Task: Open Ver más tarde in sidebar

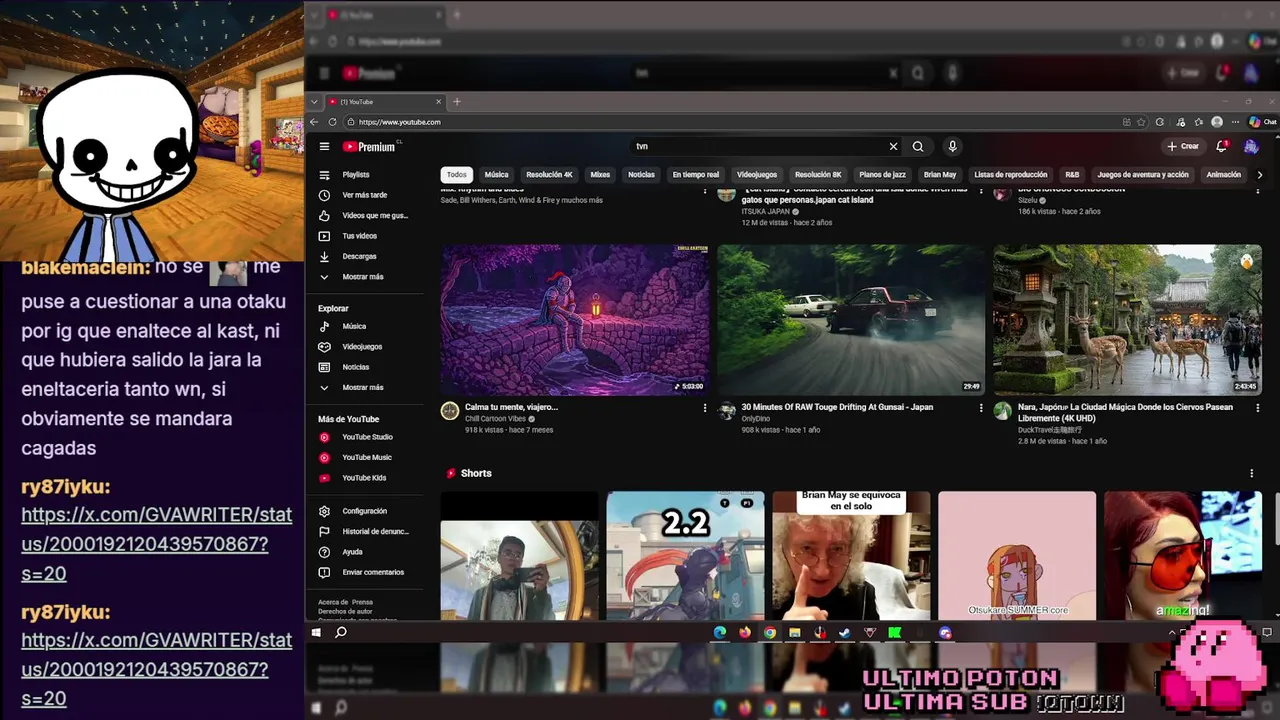Action: (x=365, y=195)
